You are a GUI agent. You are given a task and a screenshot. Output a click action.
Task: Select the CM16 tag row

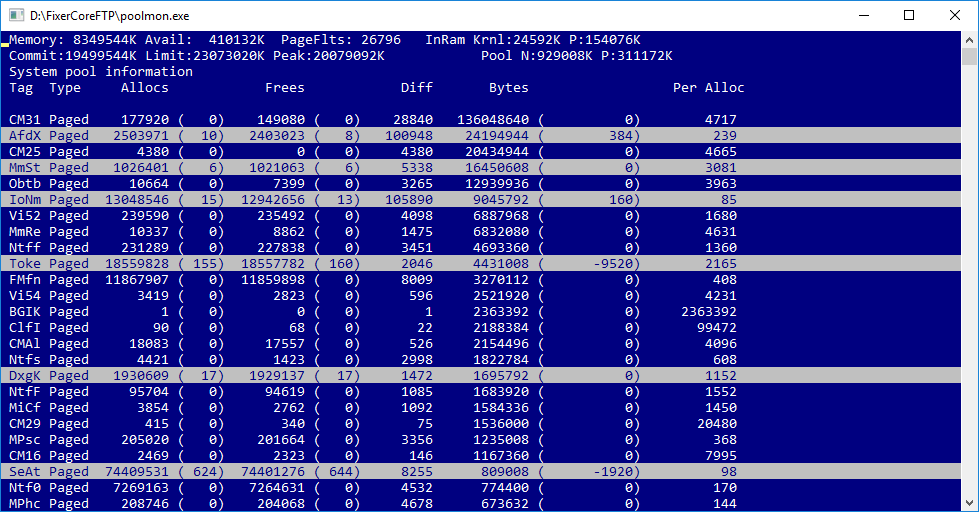481,456
